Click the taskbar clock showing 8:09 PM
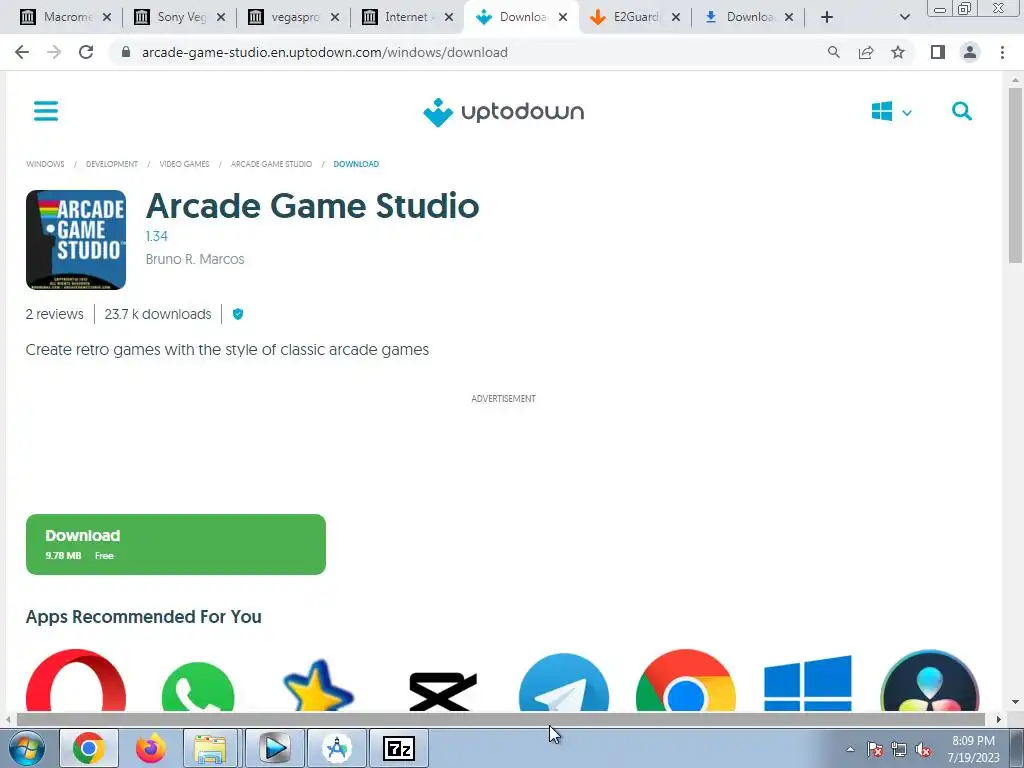1024x768 pixels. [x=973, y=749]
